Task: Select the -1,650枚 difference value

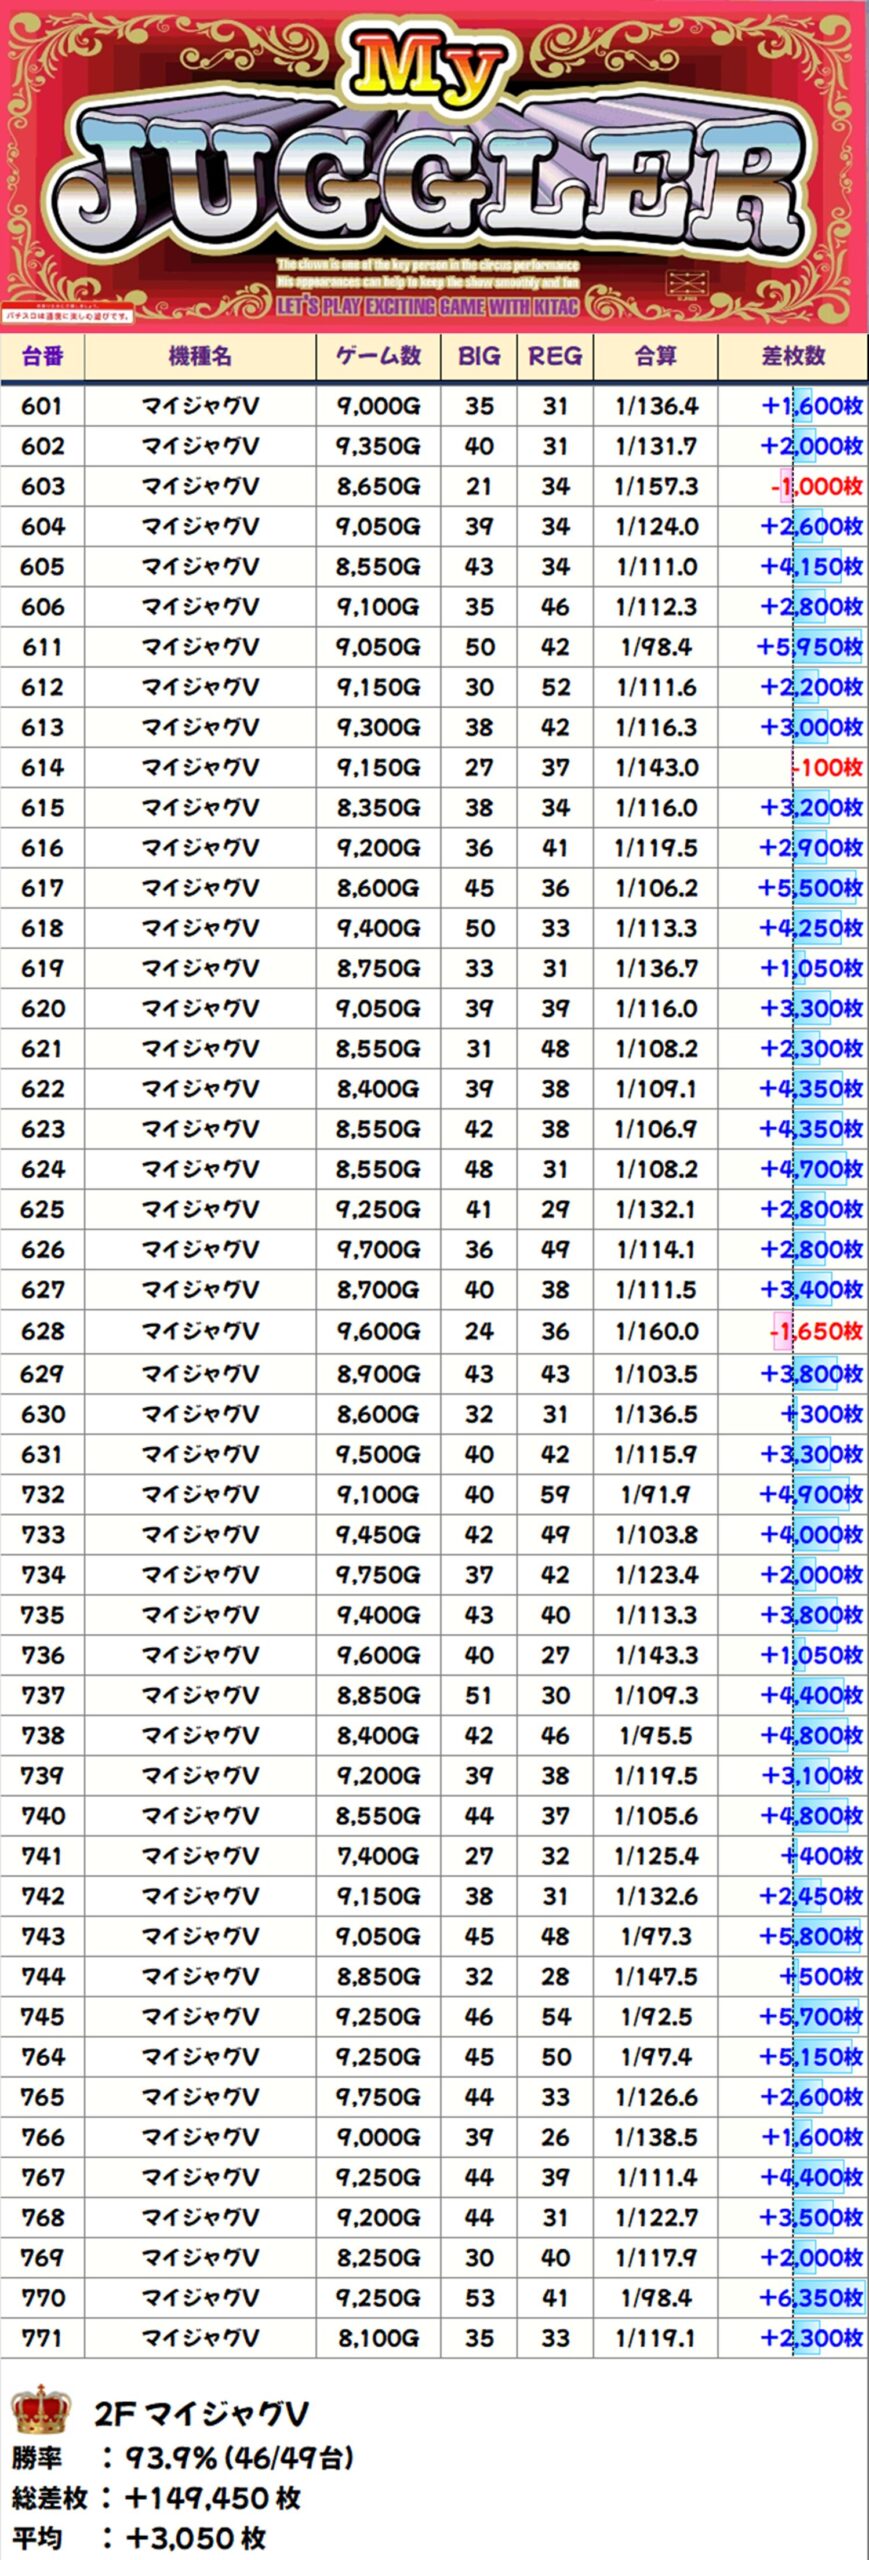Action: click(816, 1332)
